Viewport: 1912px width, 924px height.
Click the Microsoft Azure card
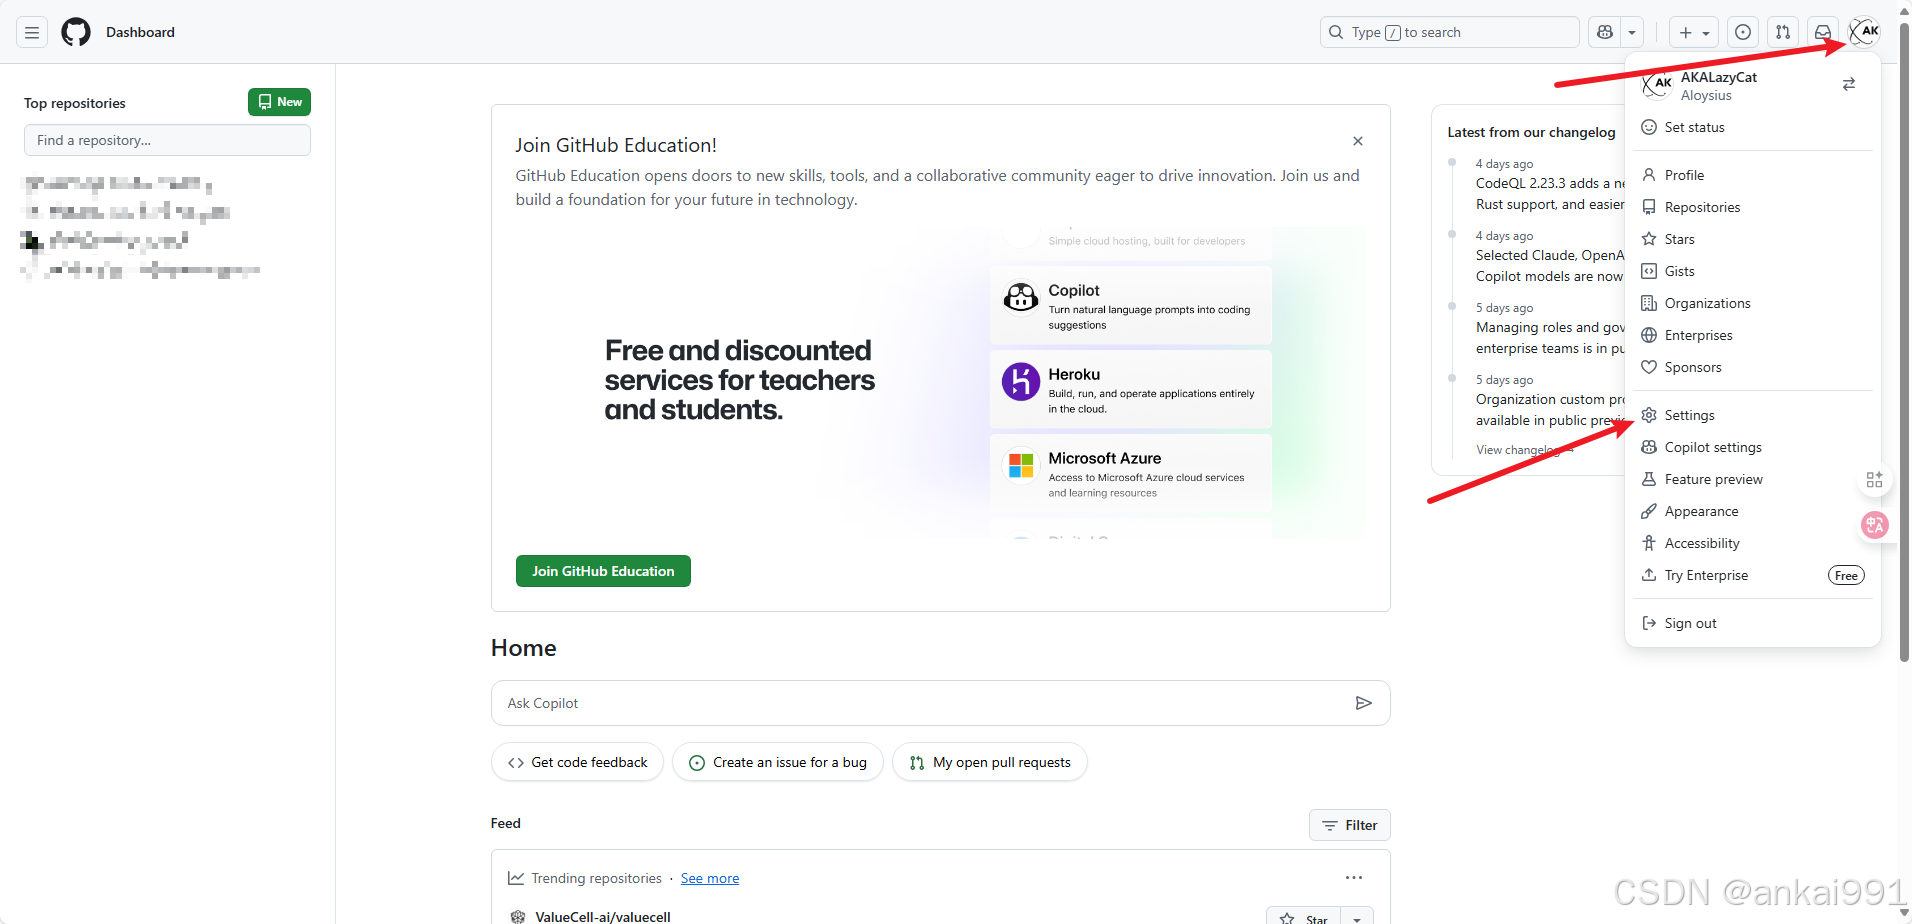point(1131,474)
